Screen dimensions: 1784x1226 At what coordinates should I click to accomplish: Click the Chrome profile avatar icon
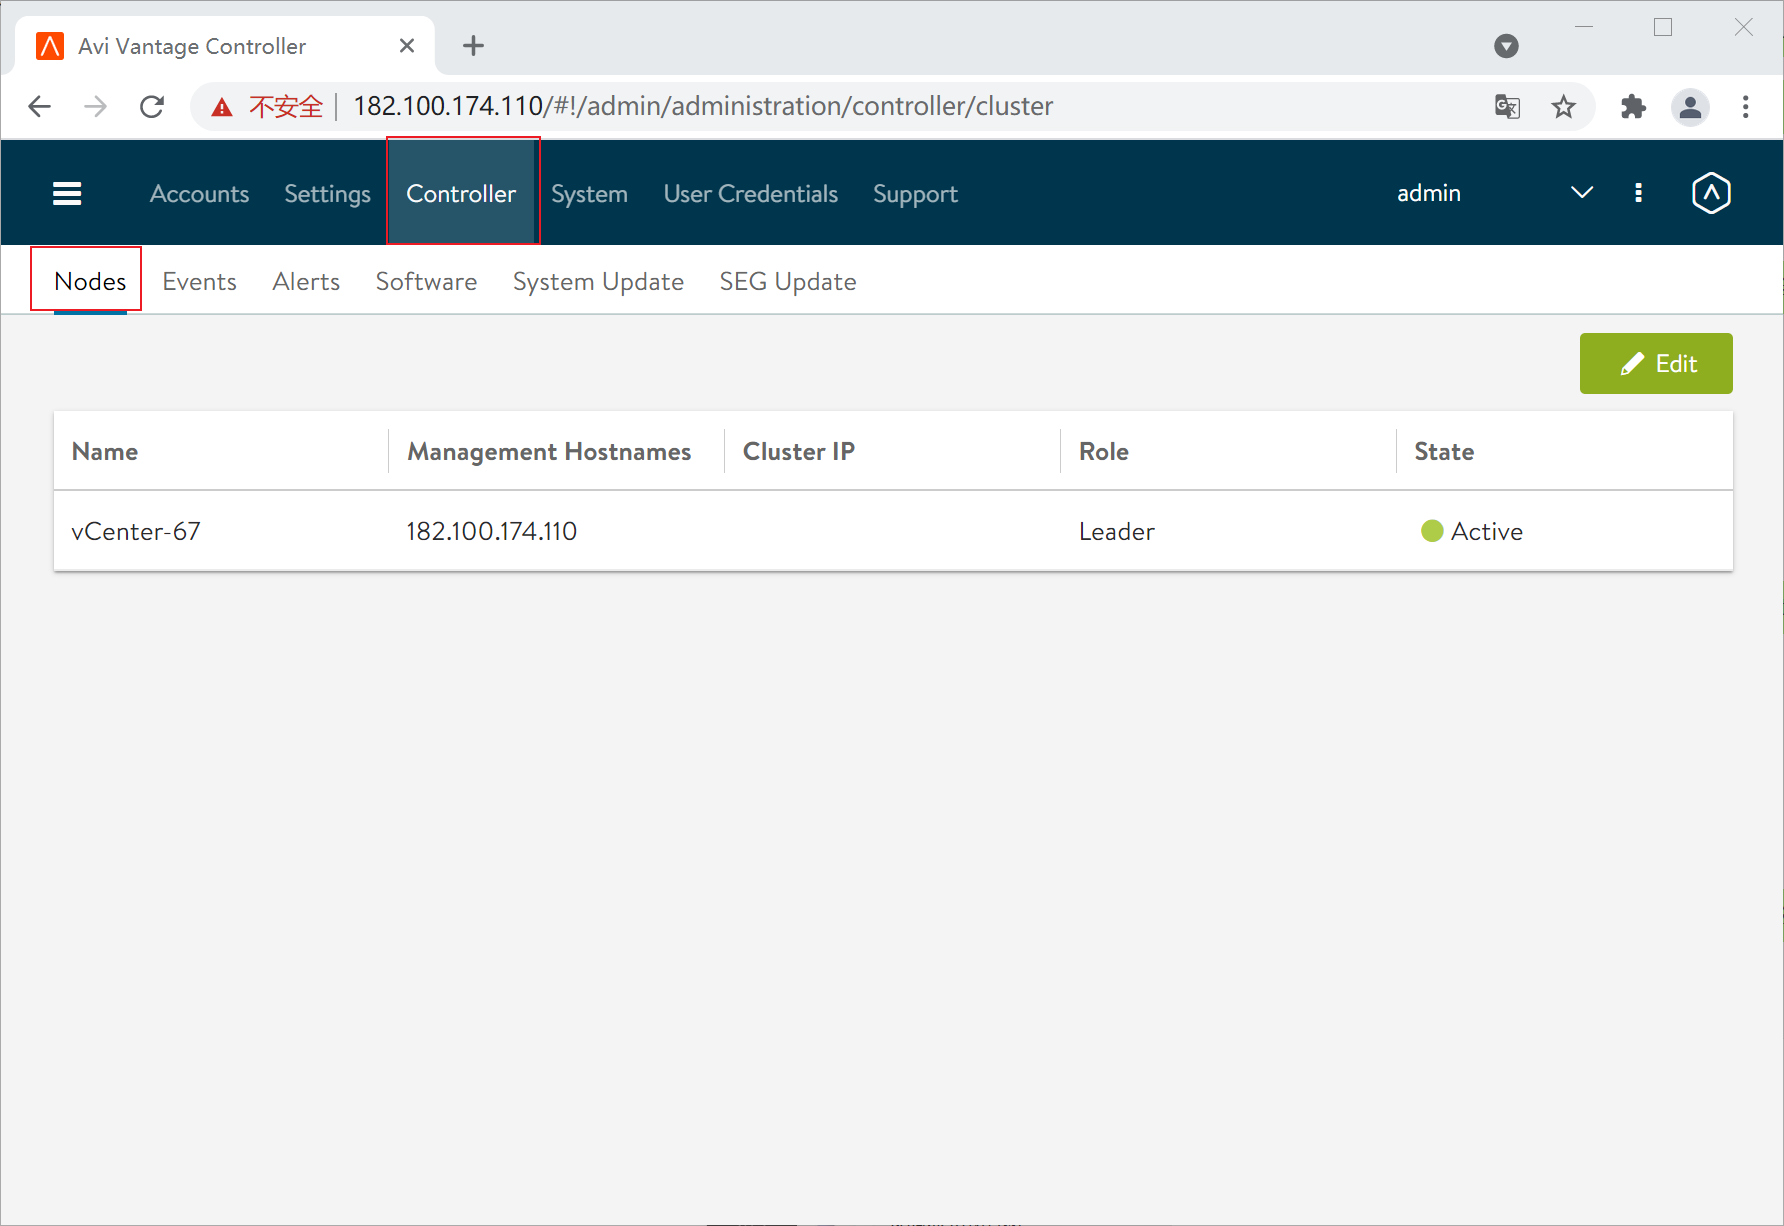1690,106
